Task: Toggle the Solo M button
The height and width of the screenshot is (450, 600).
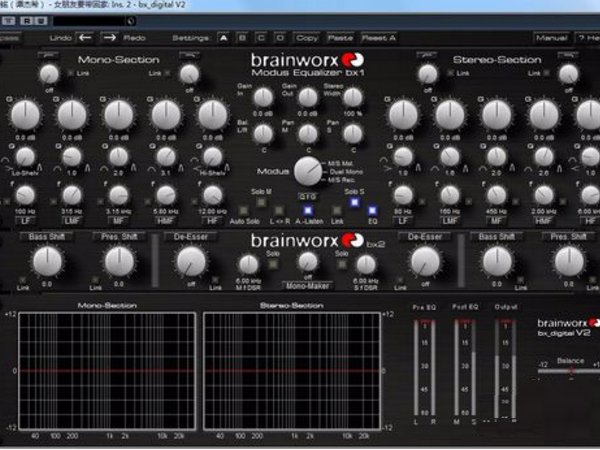Action: click(x=261, y=202)
